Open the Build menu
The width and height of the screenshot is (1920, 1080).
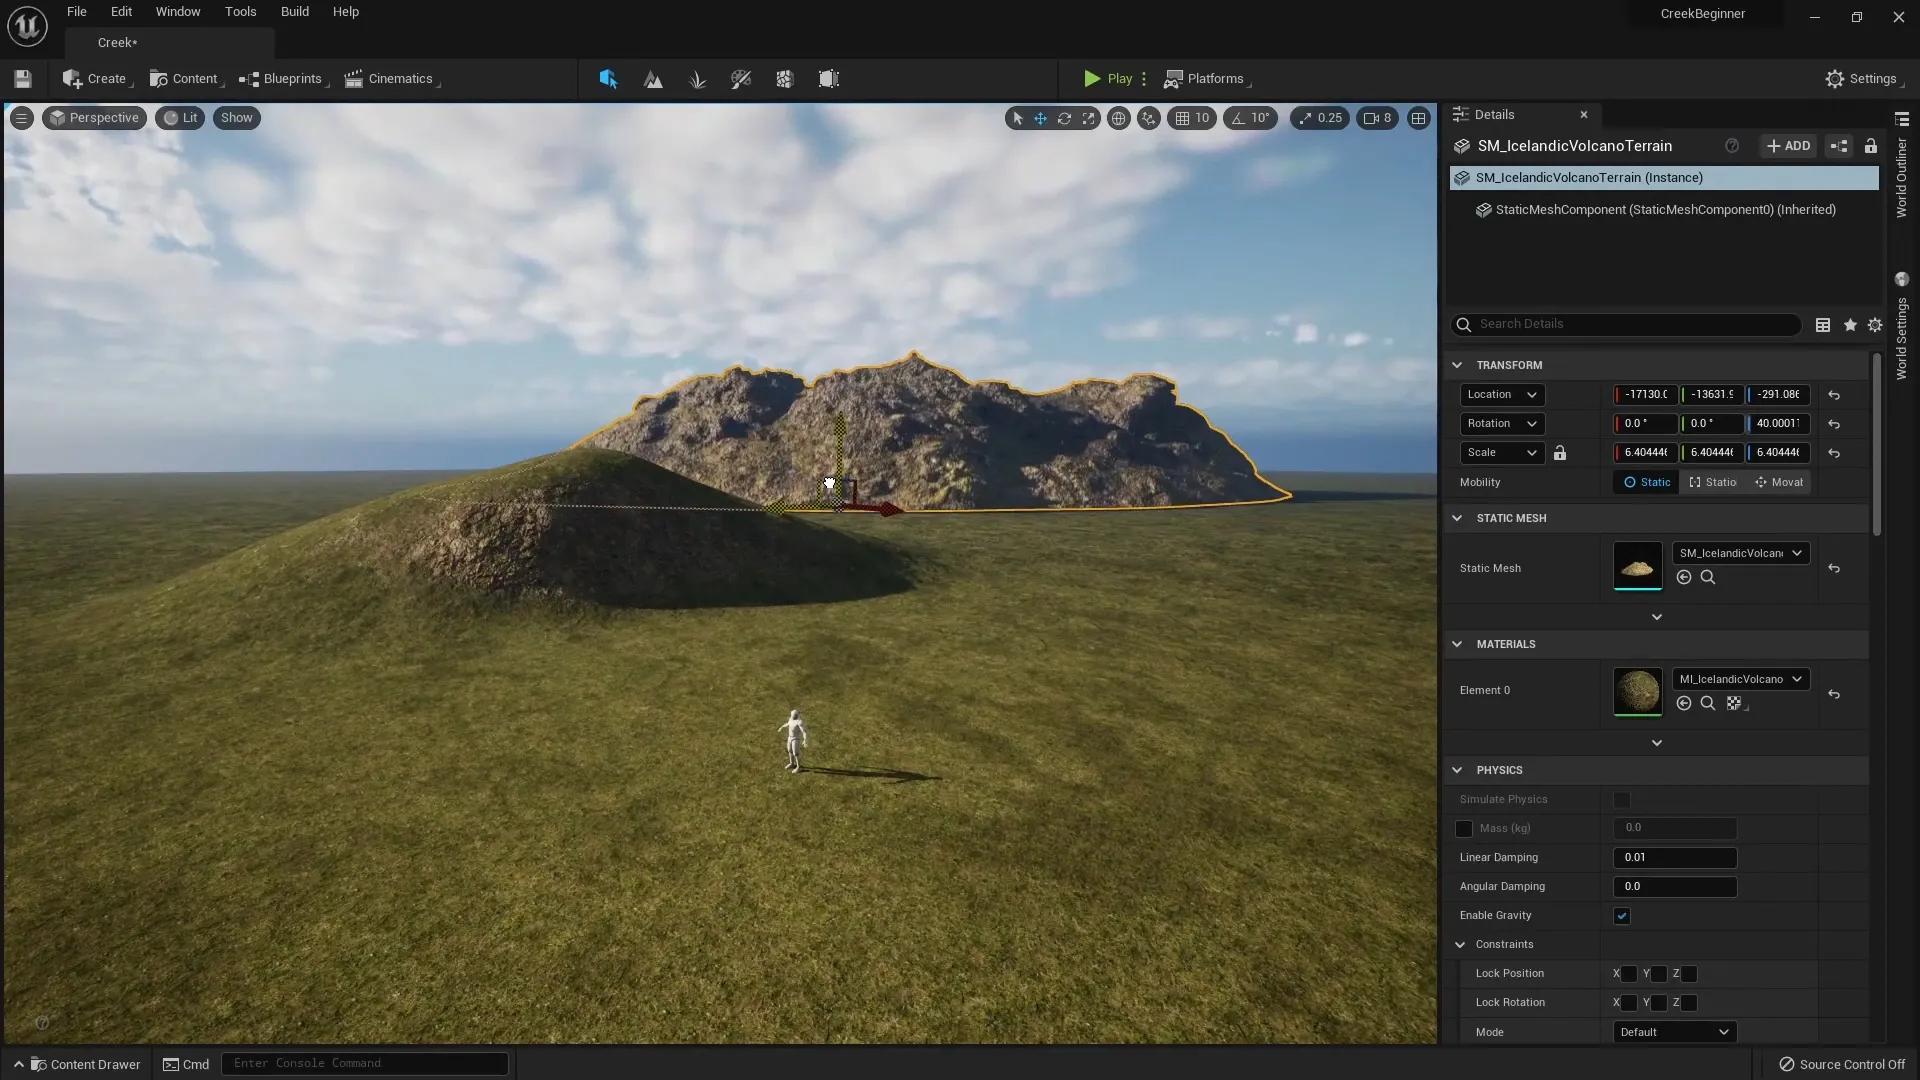click(294, 12)
